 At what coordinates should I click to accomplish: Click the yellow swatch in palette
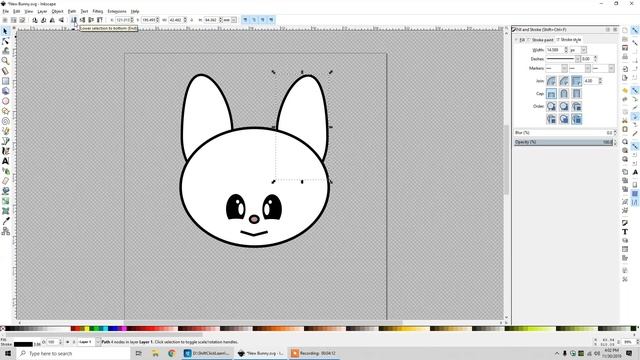tap(87, 329)
